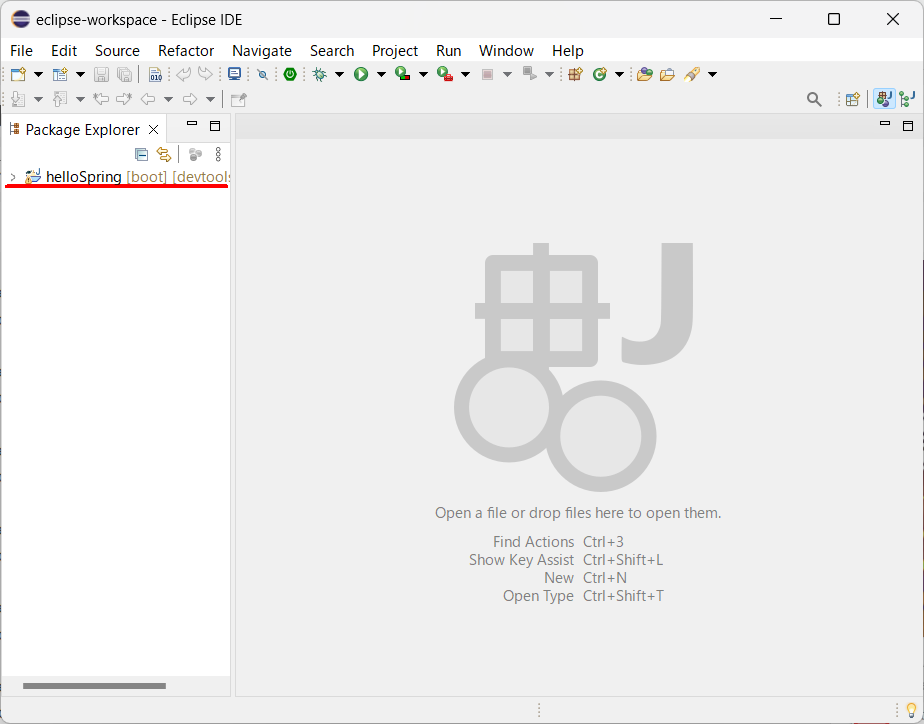The height and width of the screenshot is (724, 924).
Task: Activate the Java perspective button
Action: pyautogui.click(x=884, y=99)
